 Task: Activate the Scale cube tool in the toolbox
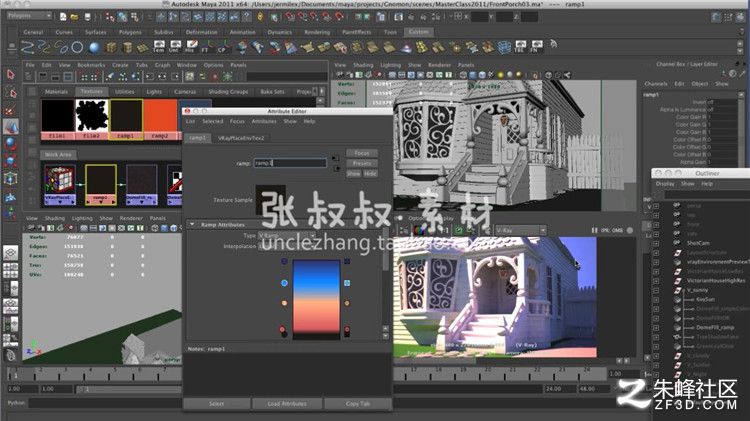click(11, 160)
